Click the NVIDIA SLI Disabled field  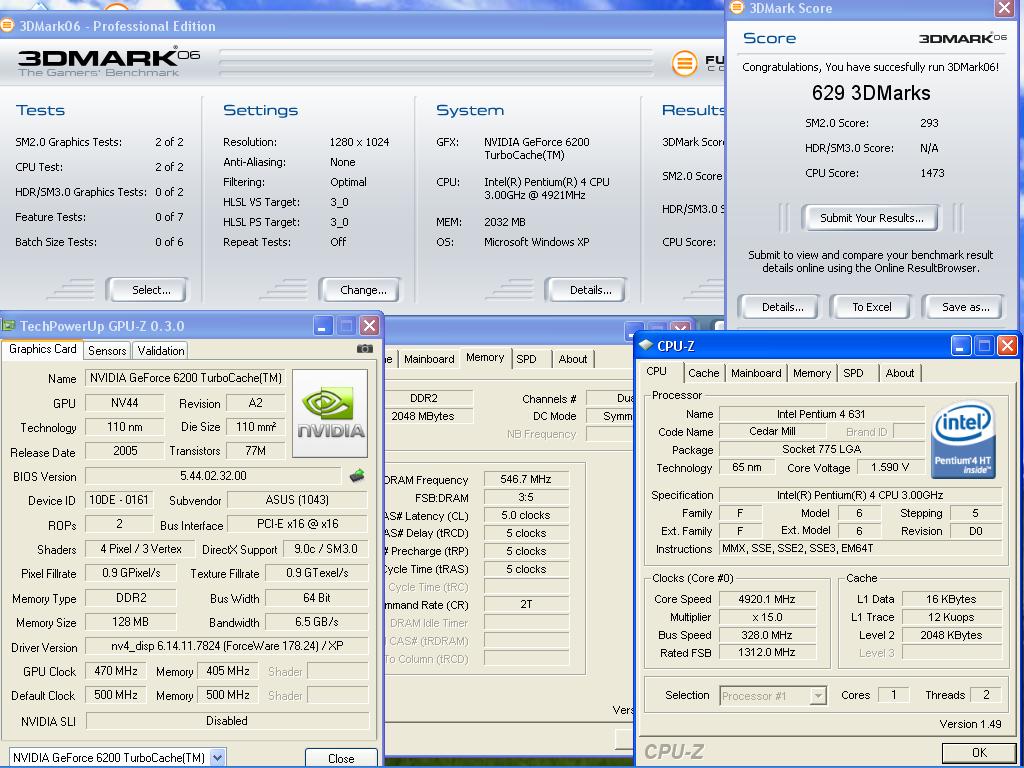[x=227, y=721]
